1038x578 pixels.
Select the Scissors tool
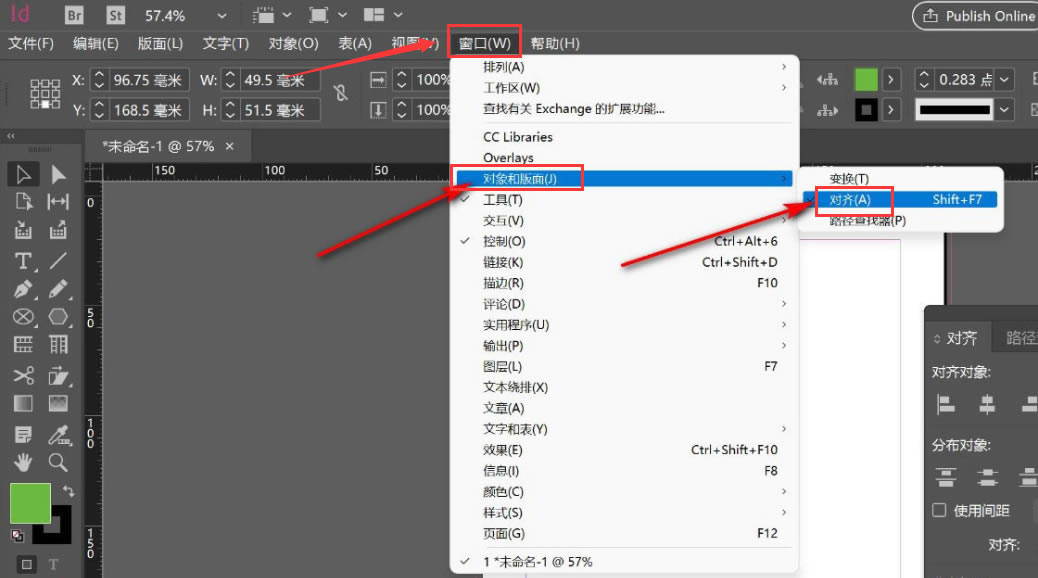[23, 375]
